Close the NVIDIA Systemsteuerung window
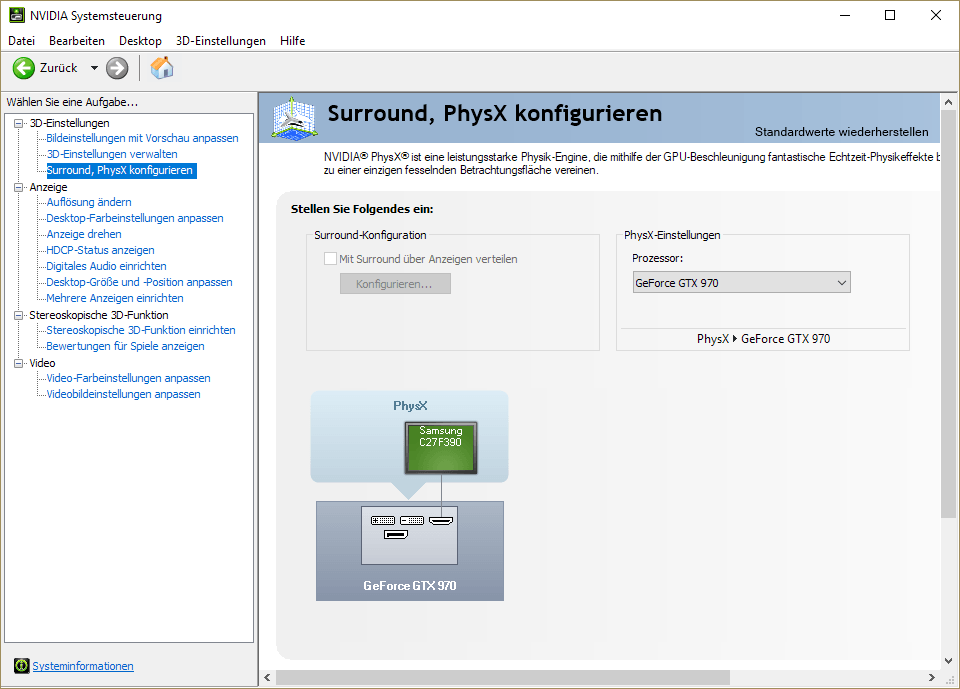The width and height of the screenshot is (960, 689). coord(936,15)
